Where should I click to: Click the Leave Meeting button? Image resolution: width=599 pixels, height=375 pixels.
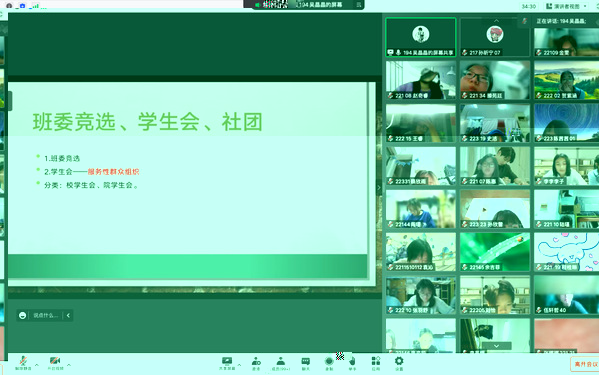[585, 364]
